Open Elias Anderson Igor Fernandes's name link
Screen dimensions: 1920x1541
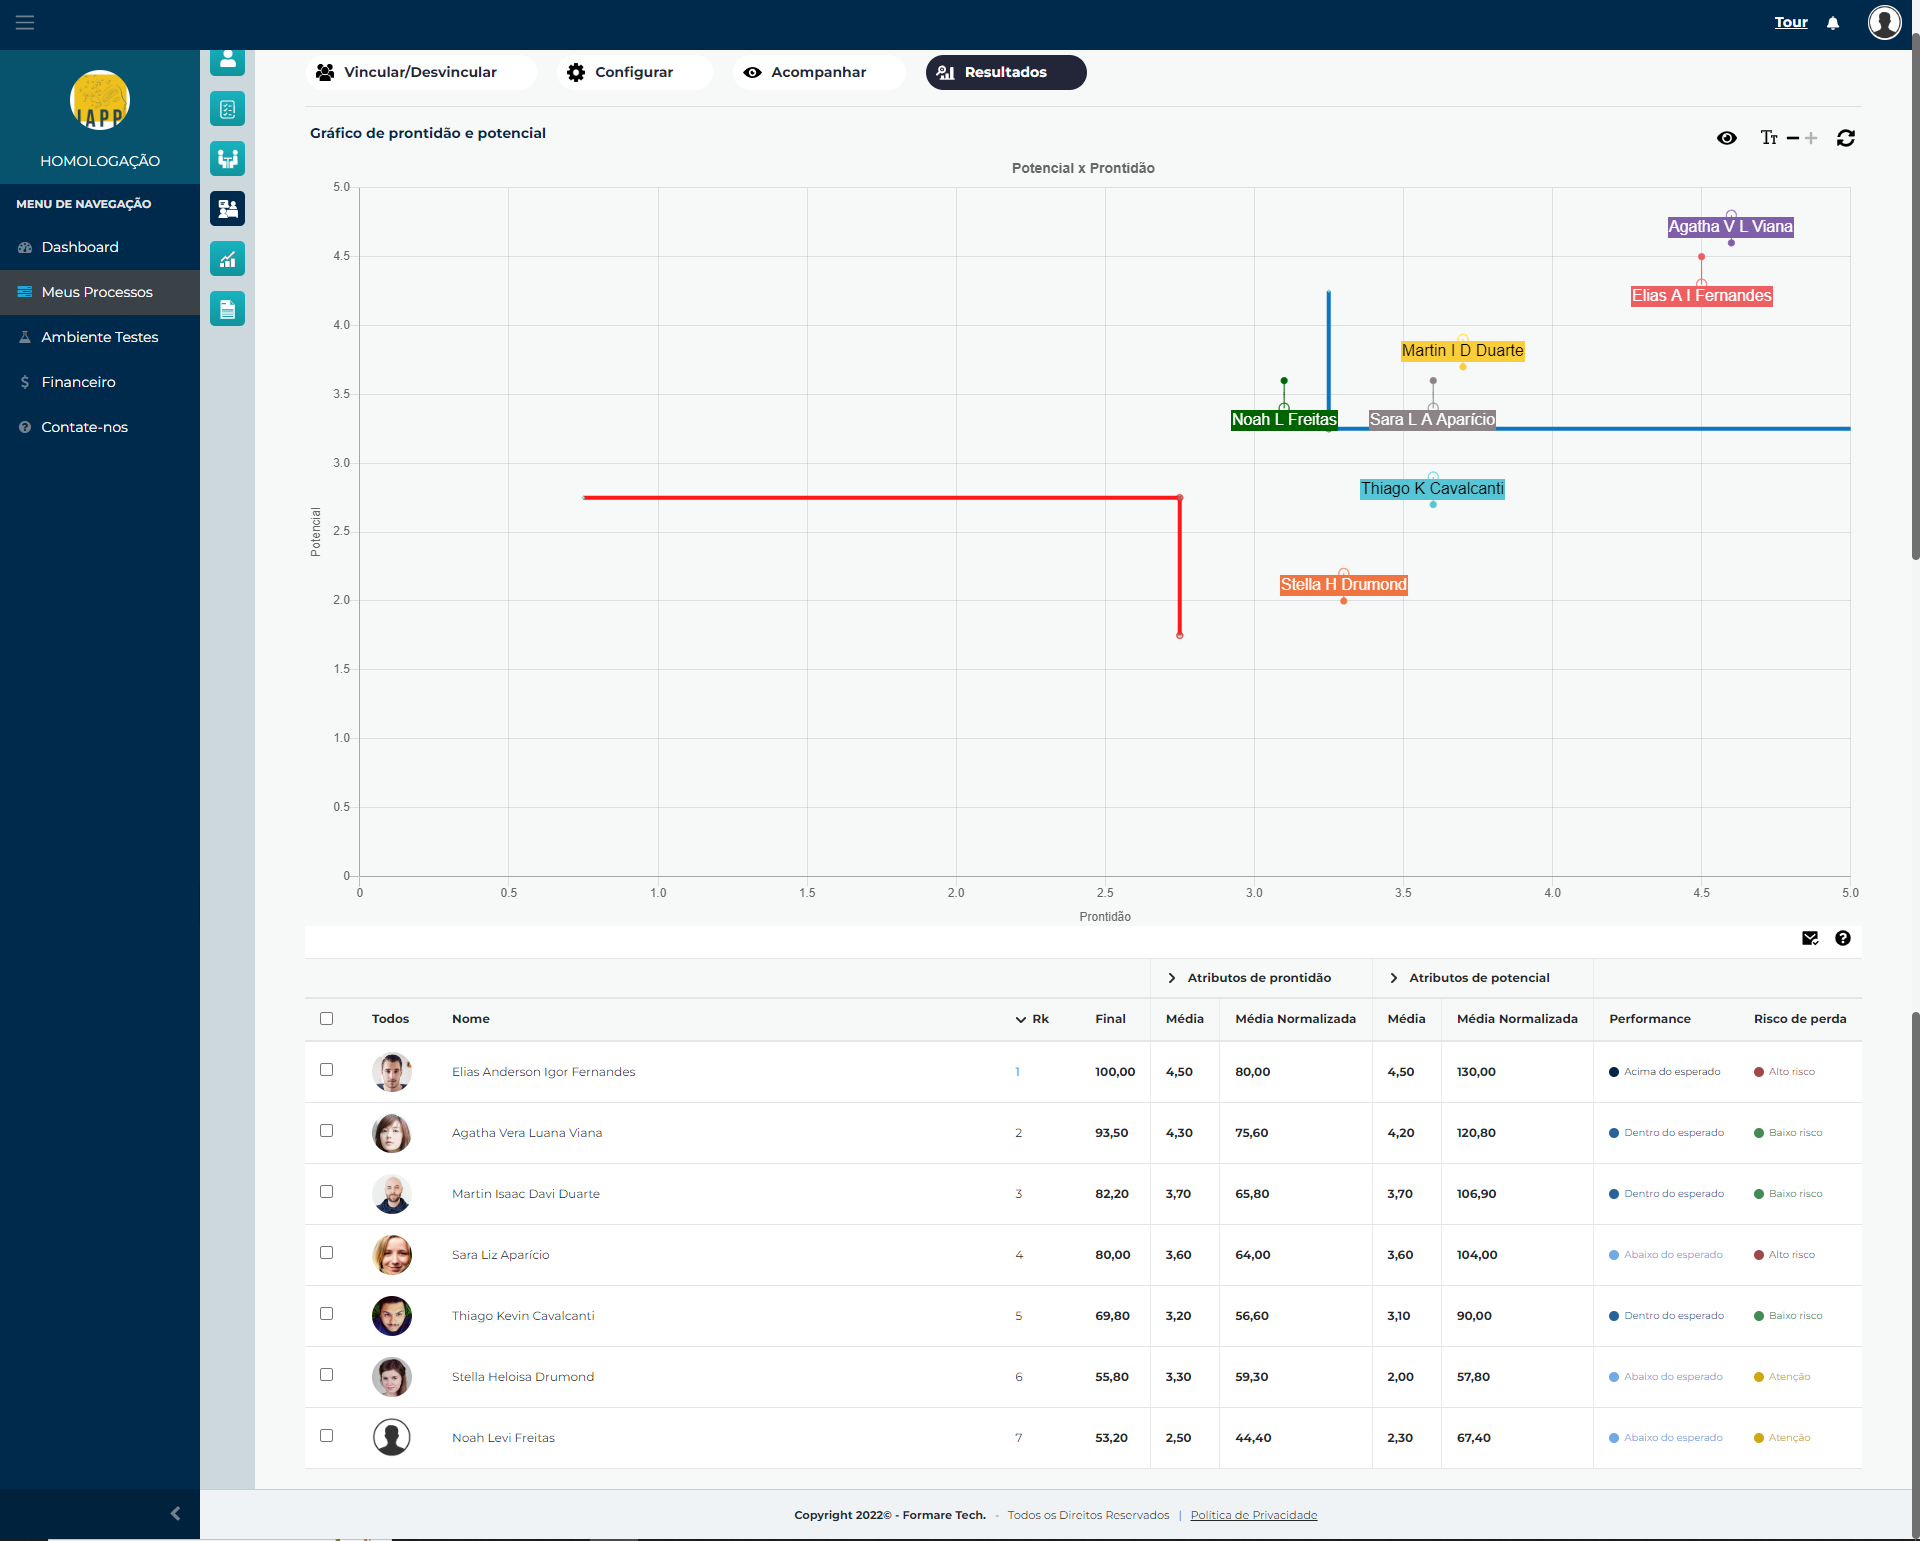(x=543, y=1072)
